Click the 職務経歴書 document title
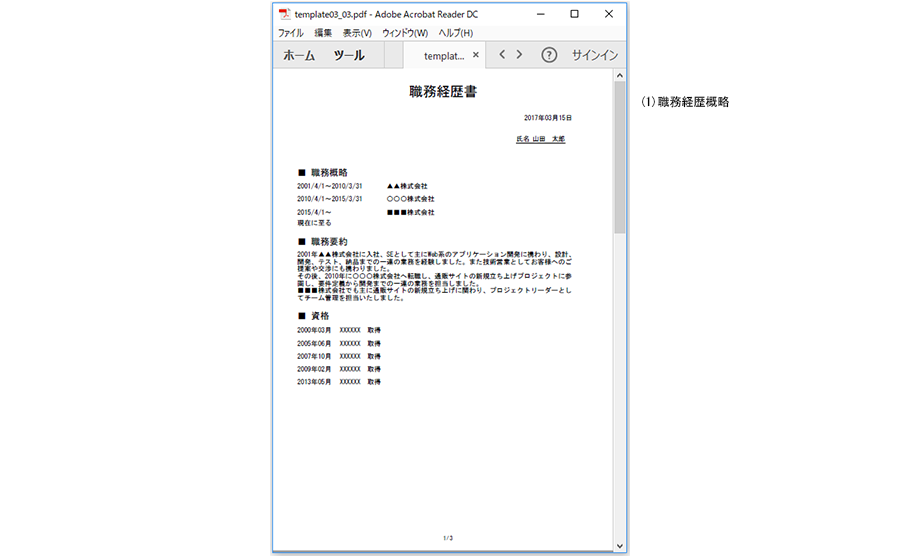Viewport: 900px width, 556px height. (443, 92)
